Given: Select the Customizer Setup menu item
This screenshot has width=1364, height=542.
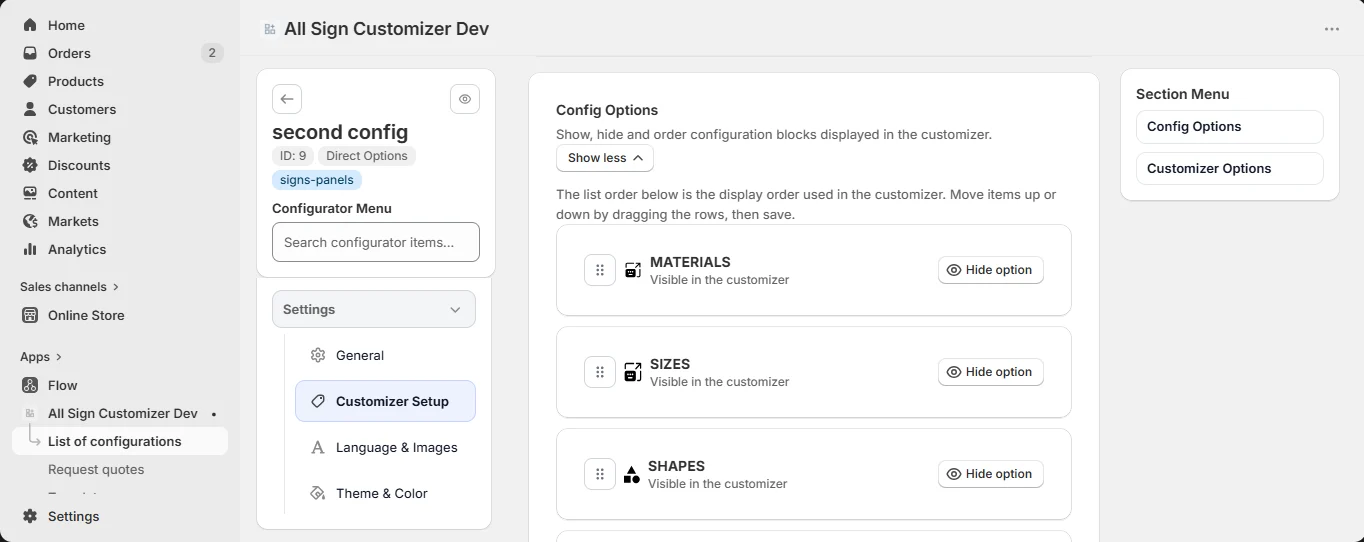Looking at the screenshot, I should click(385, 401).
